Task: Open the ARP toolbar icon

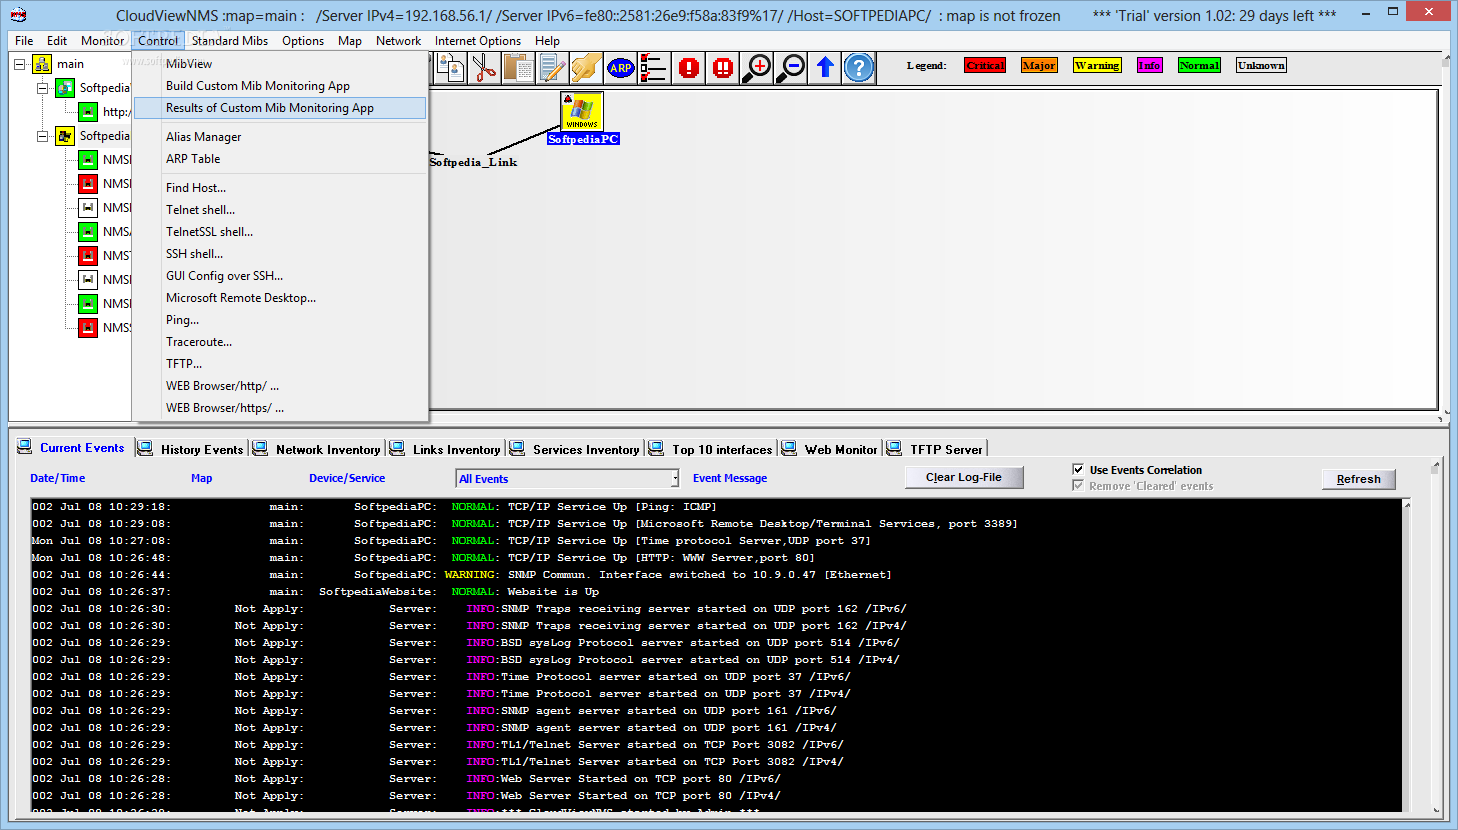Action: click(620, 68)
